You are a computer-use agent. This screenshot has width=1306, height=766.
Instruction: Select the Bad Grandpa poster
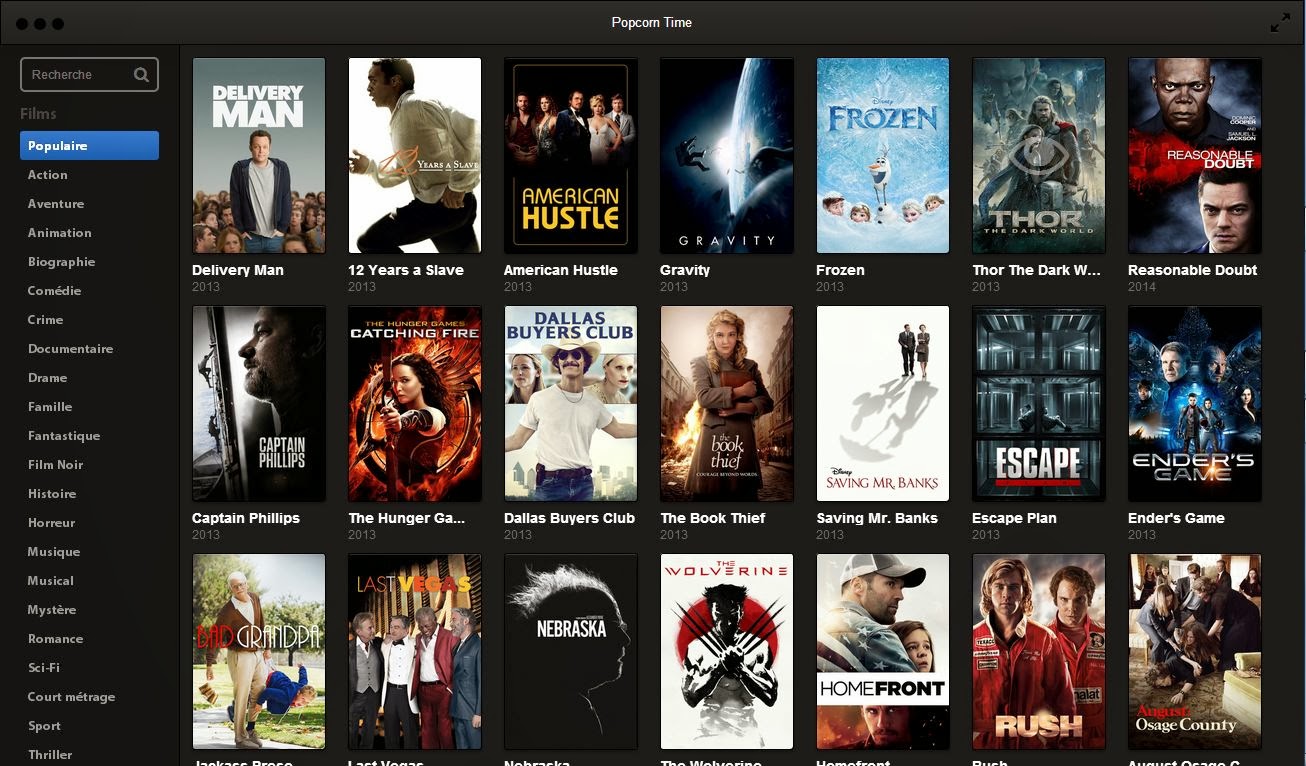click(x=259, y=651)
